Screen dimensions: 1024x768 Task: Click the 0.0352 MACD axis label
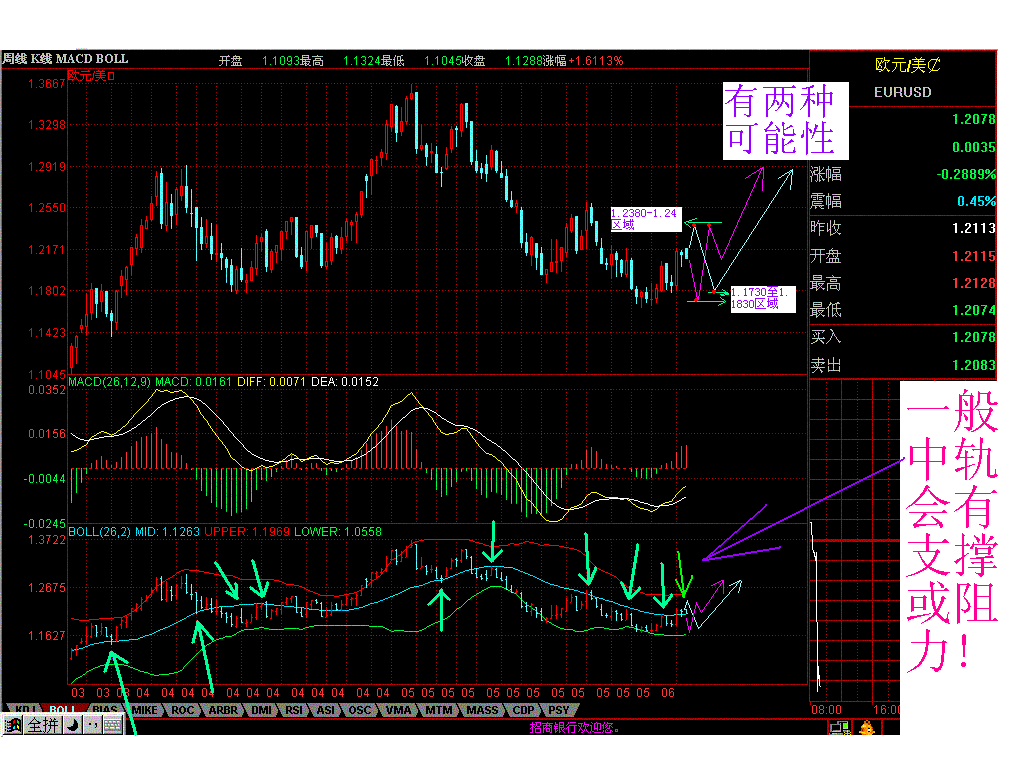coord(46,390)
